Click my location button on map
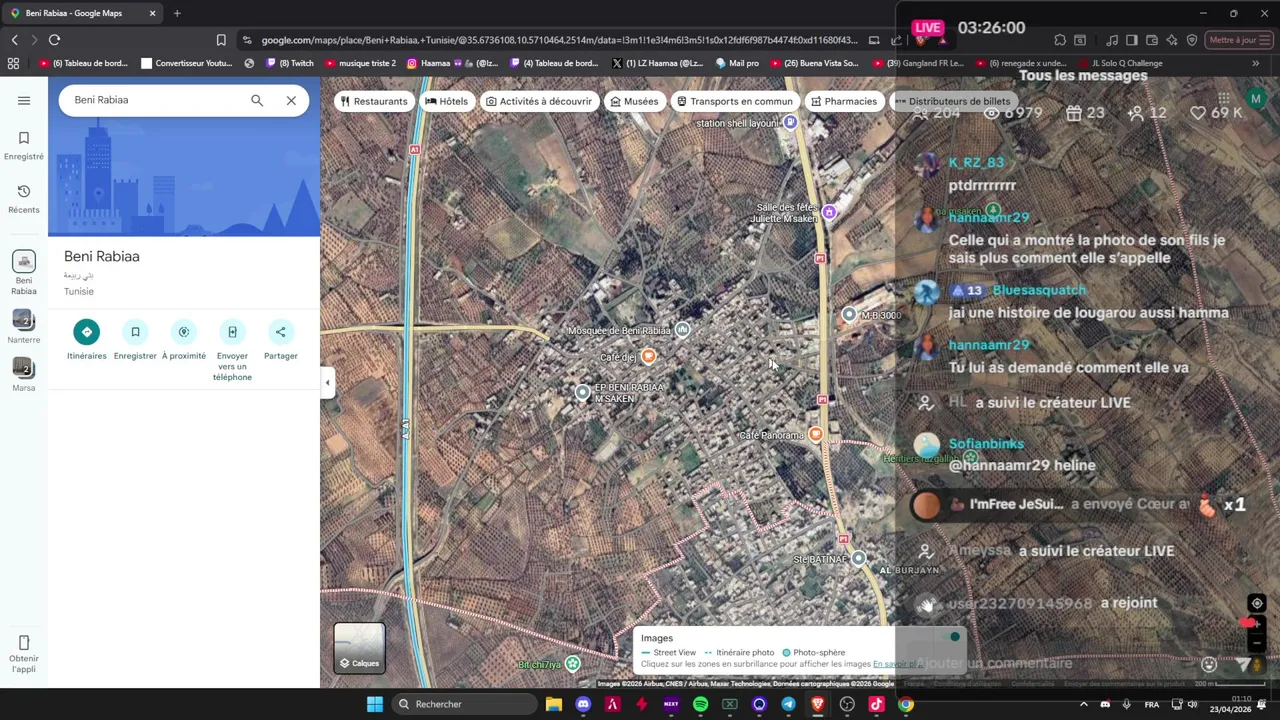 (1257, 603)
